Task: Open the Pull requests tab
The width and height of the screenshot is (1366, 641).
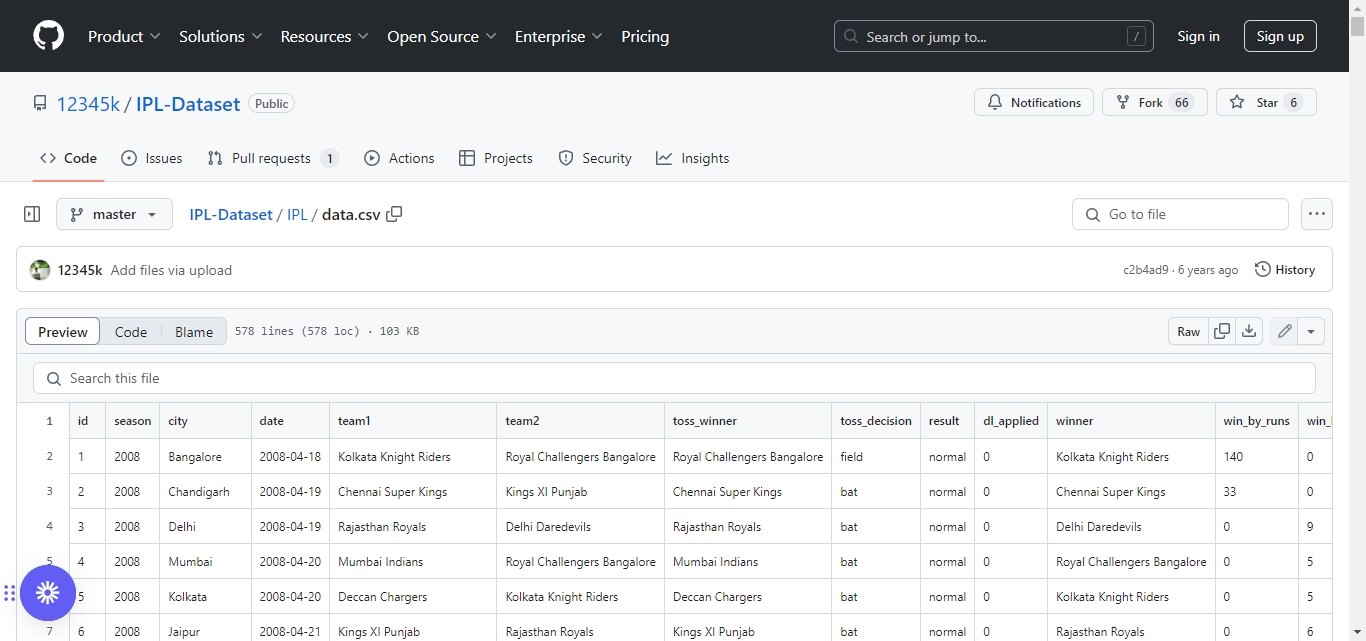Action: (x=273, y=158)
